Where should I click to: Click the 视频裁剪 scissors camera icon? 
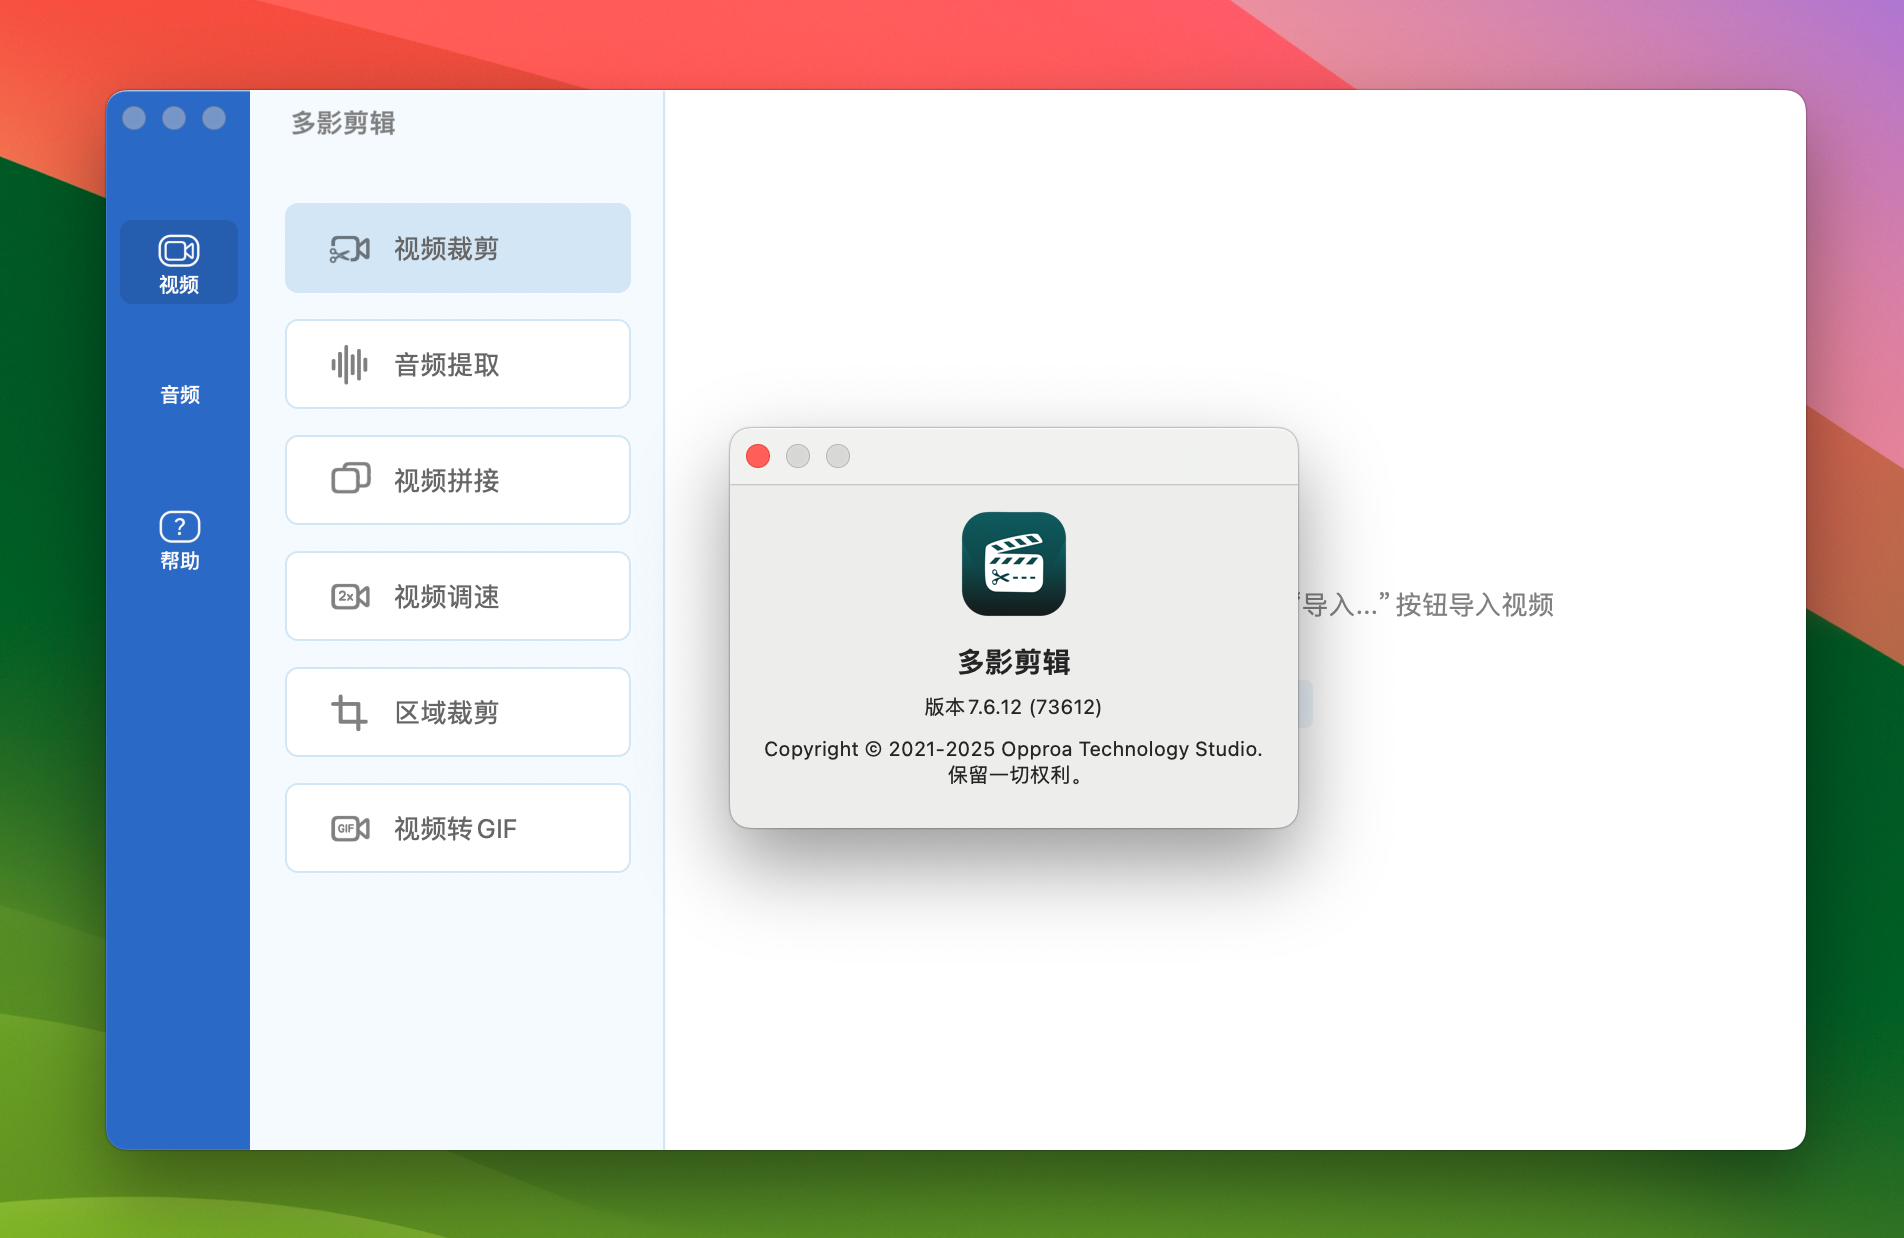coord(350,249)
